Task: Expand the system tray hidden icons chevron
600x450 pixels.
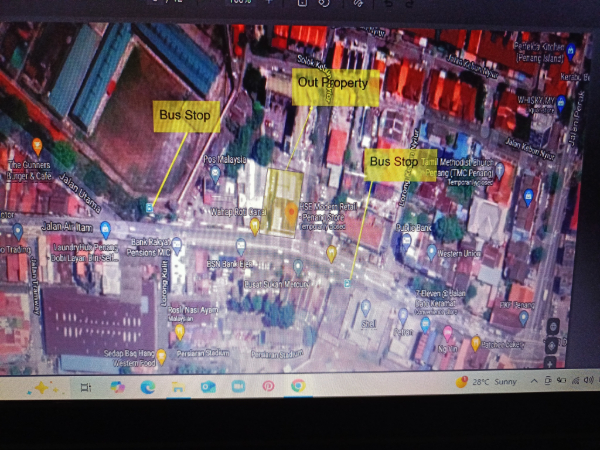Action: click(x=534, y=381)
